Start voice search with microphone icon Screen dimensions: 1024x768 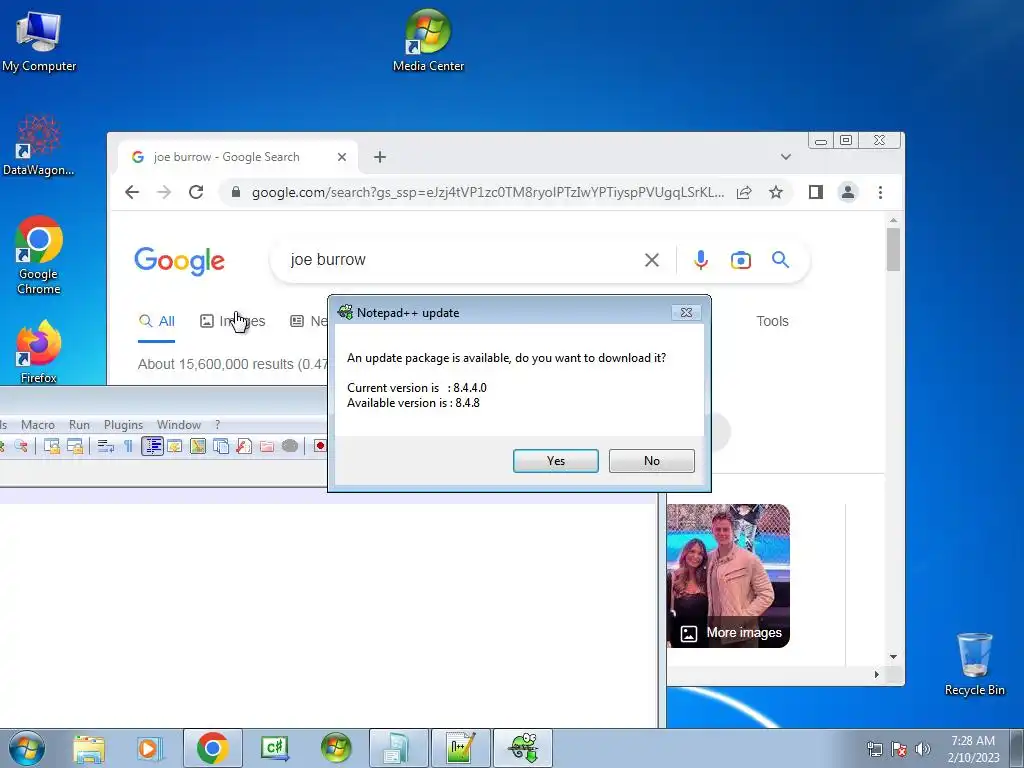tap(701, 260)
